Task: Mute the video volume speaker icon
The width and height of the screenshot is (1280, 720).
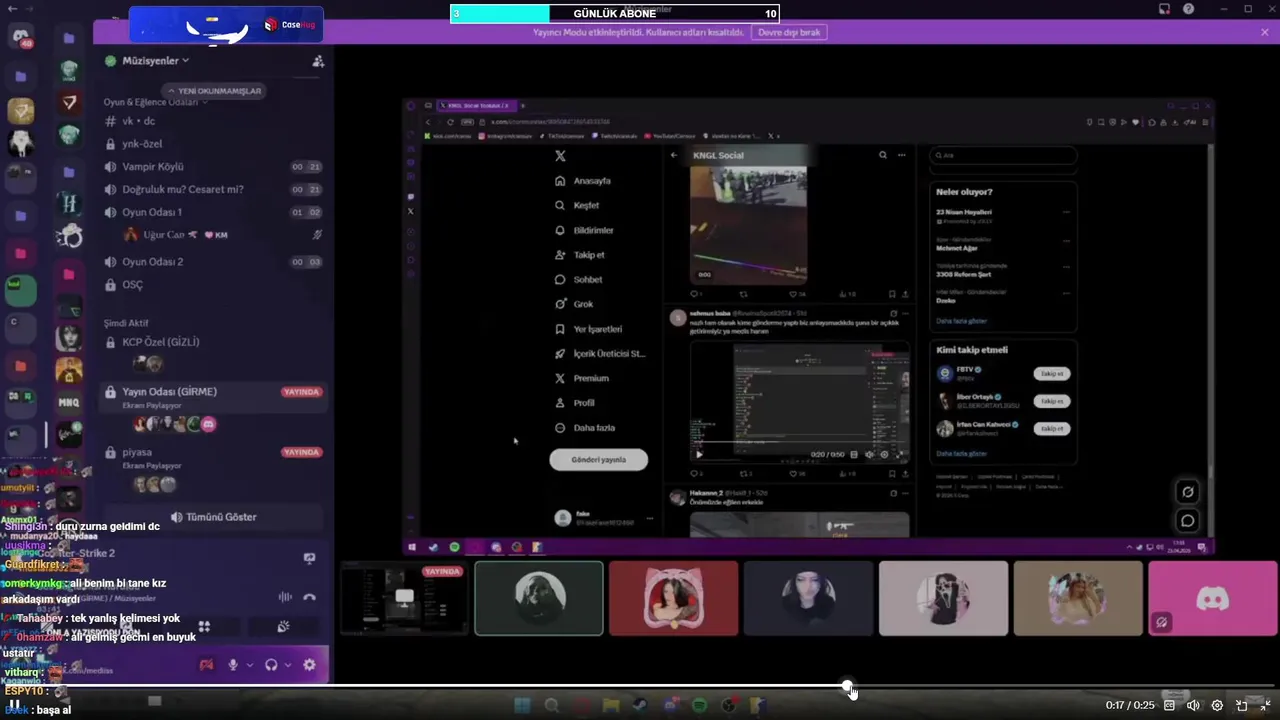Action: pos(1192,705)
